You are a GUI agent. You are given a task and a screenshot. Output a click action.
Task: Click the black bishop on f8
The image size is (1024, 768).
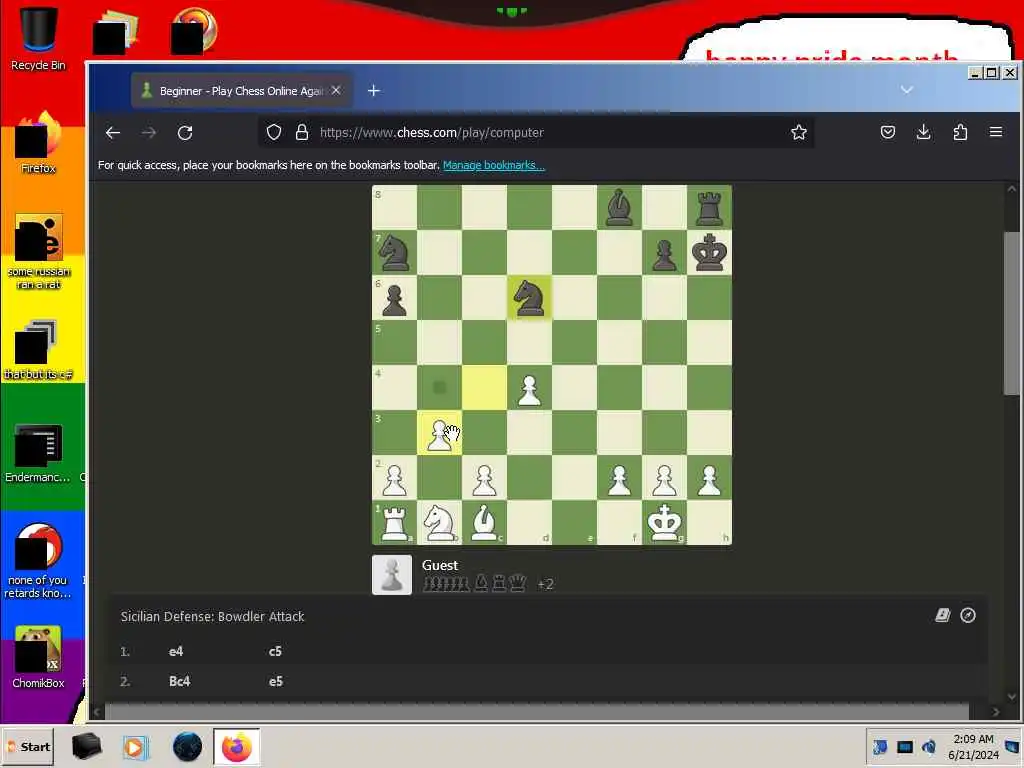pos(619,208)
